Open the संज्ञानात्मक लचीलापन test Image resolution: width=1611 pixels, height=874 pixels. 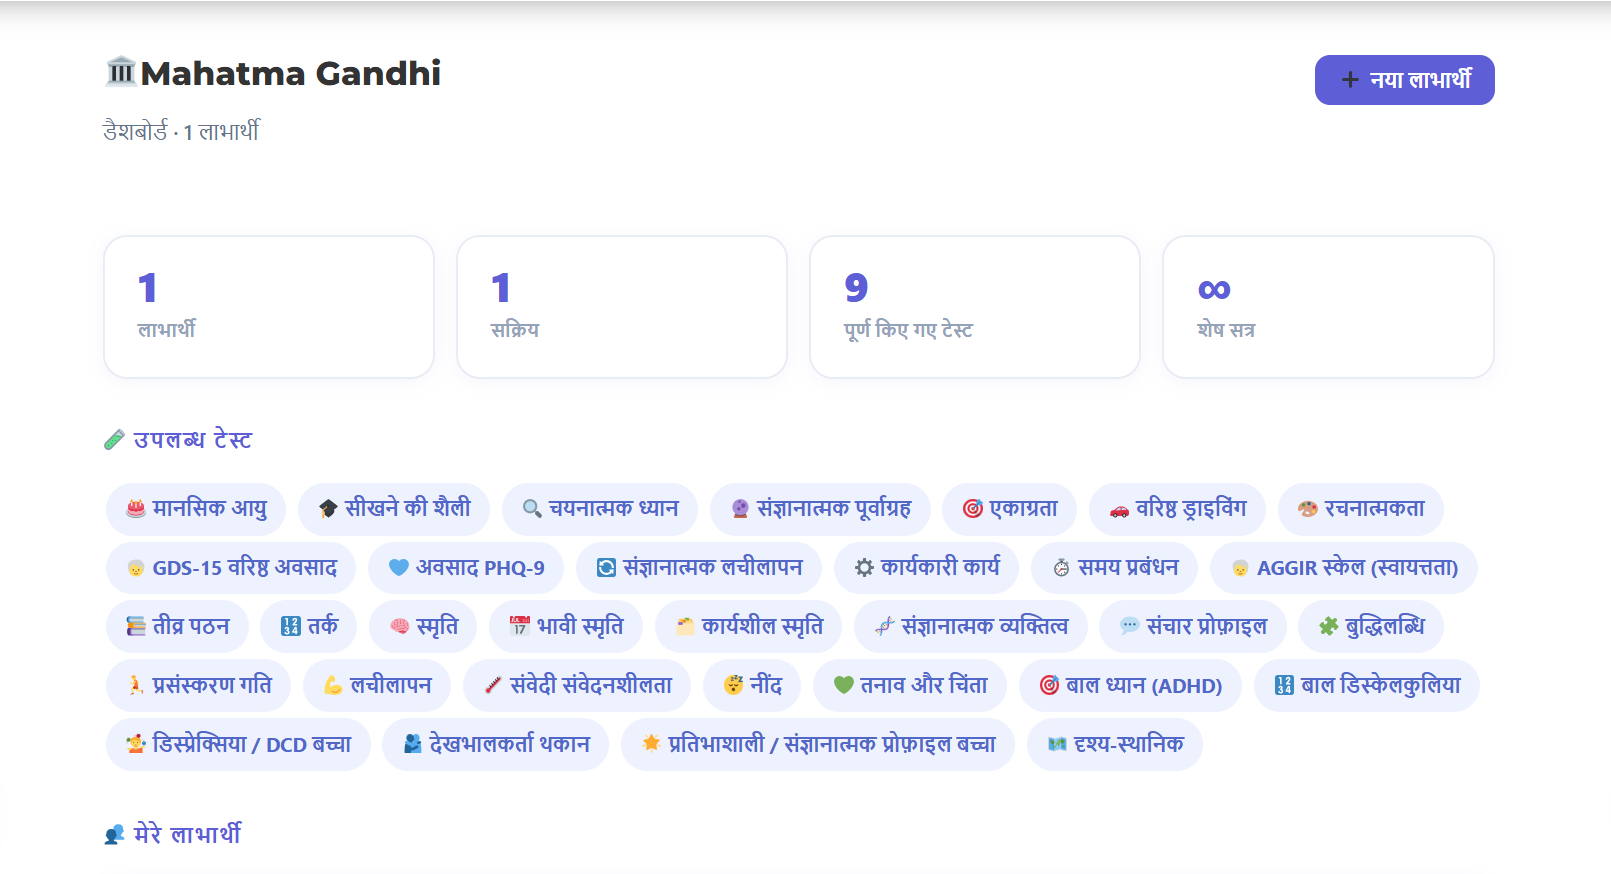pos(699,567)
